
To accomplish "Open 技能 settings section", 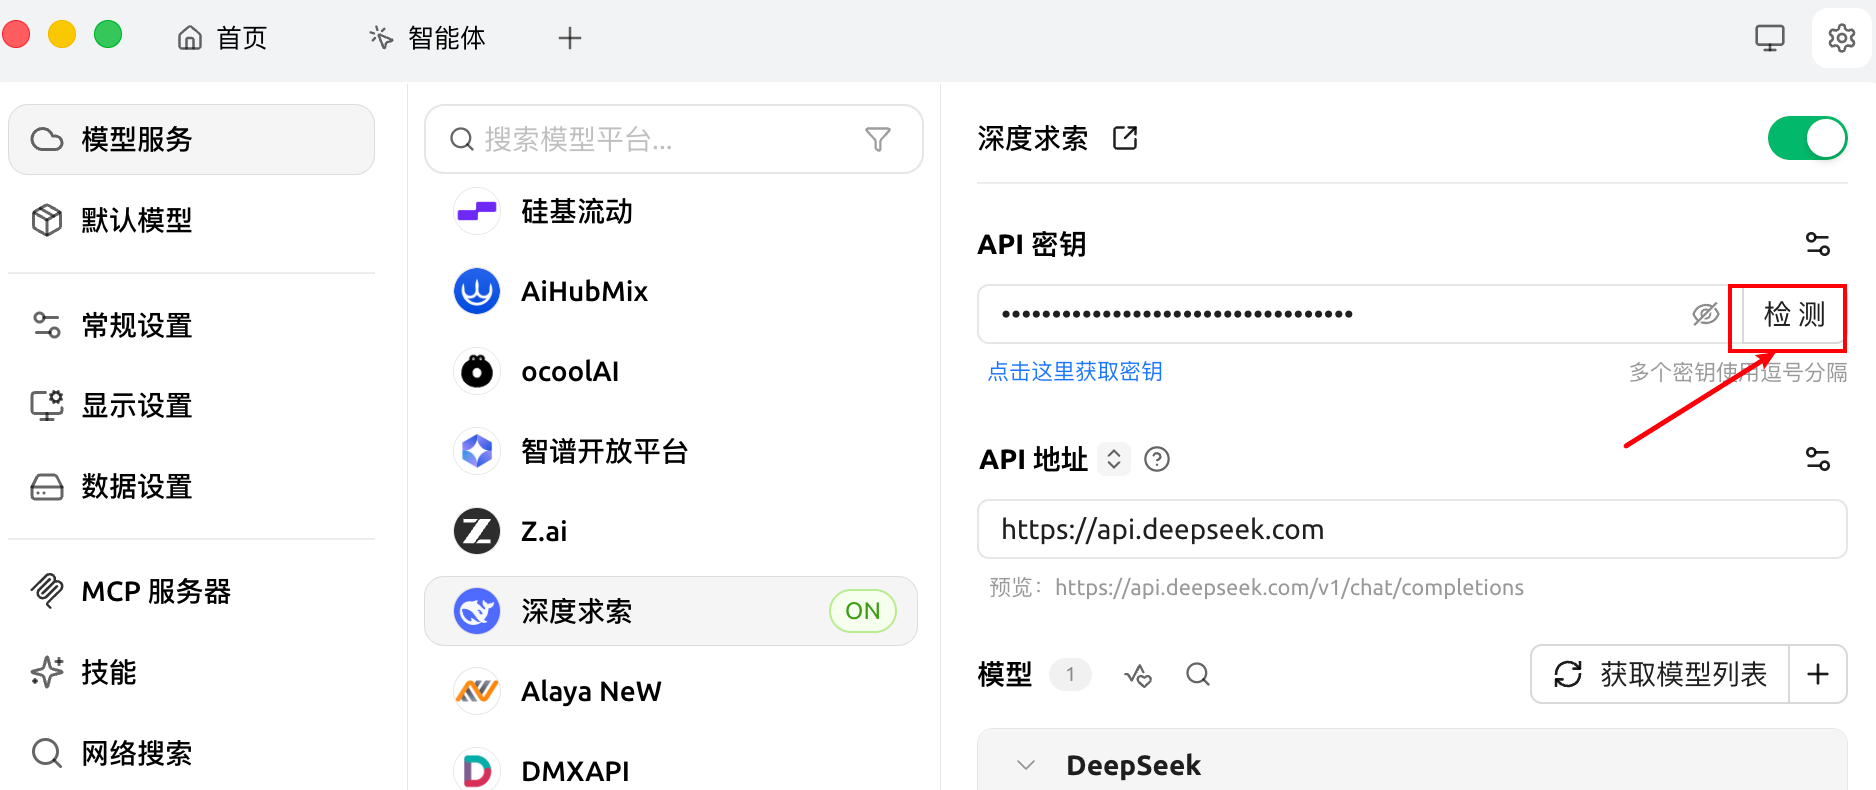I will click(191, 672).
